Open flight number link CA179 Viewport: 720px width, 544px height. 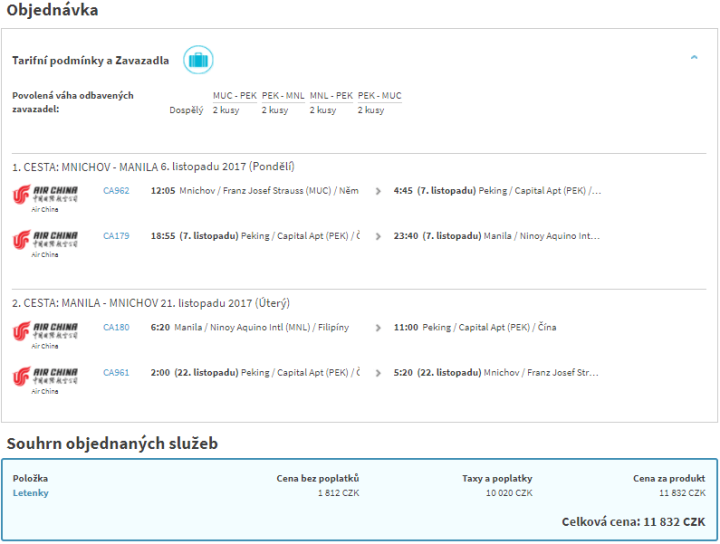pyautogui.click(x=116, y=236)
